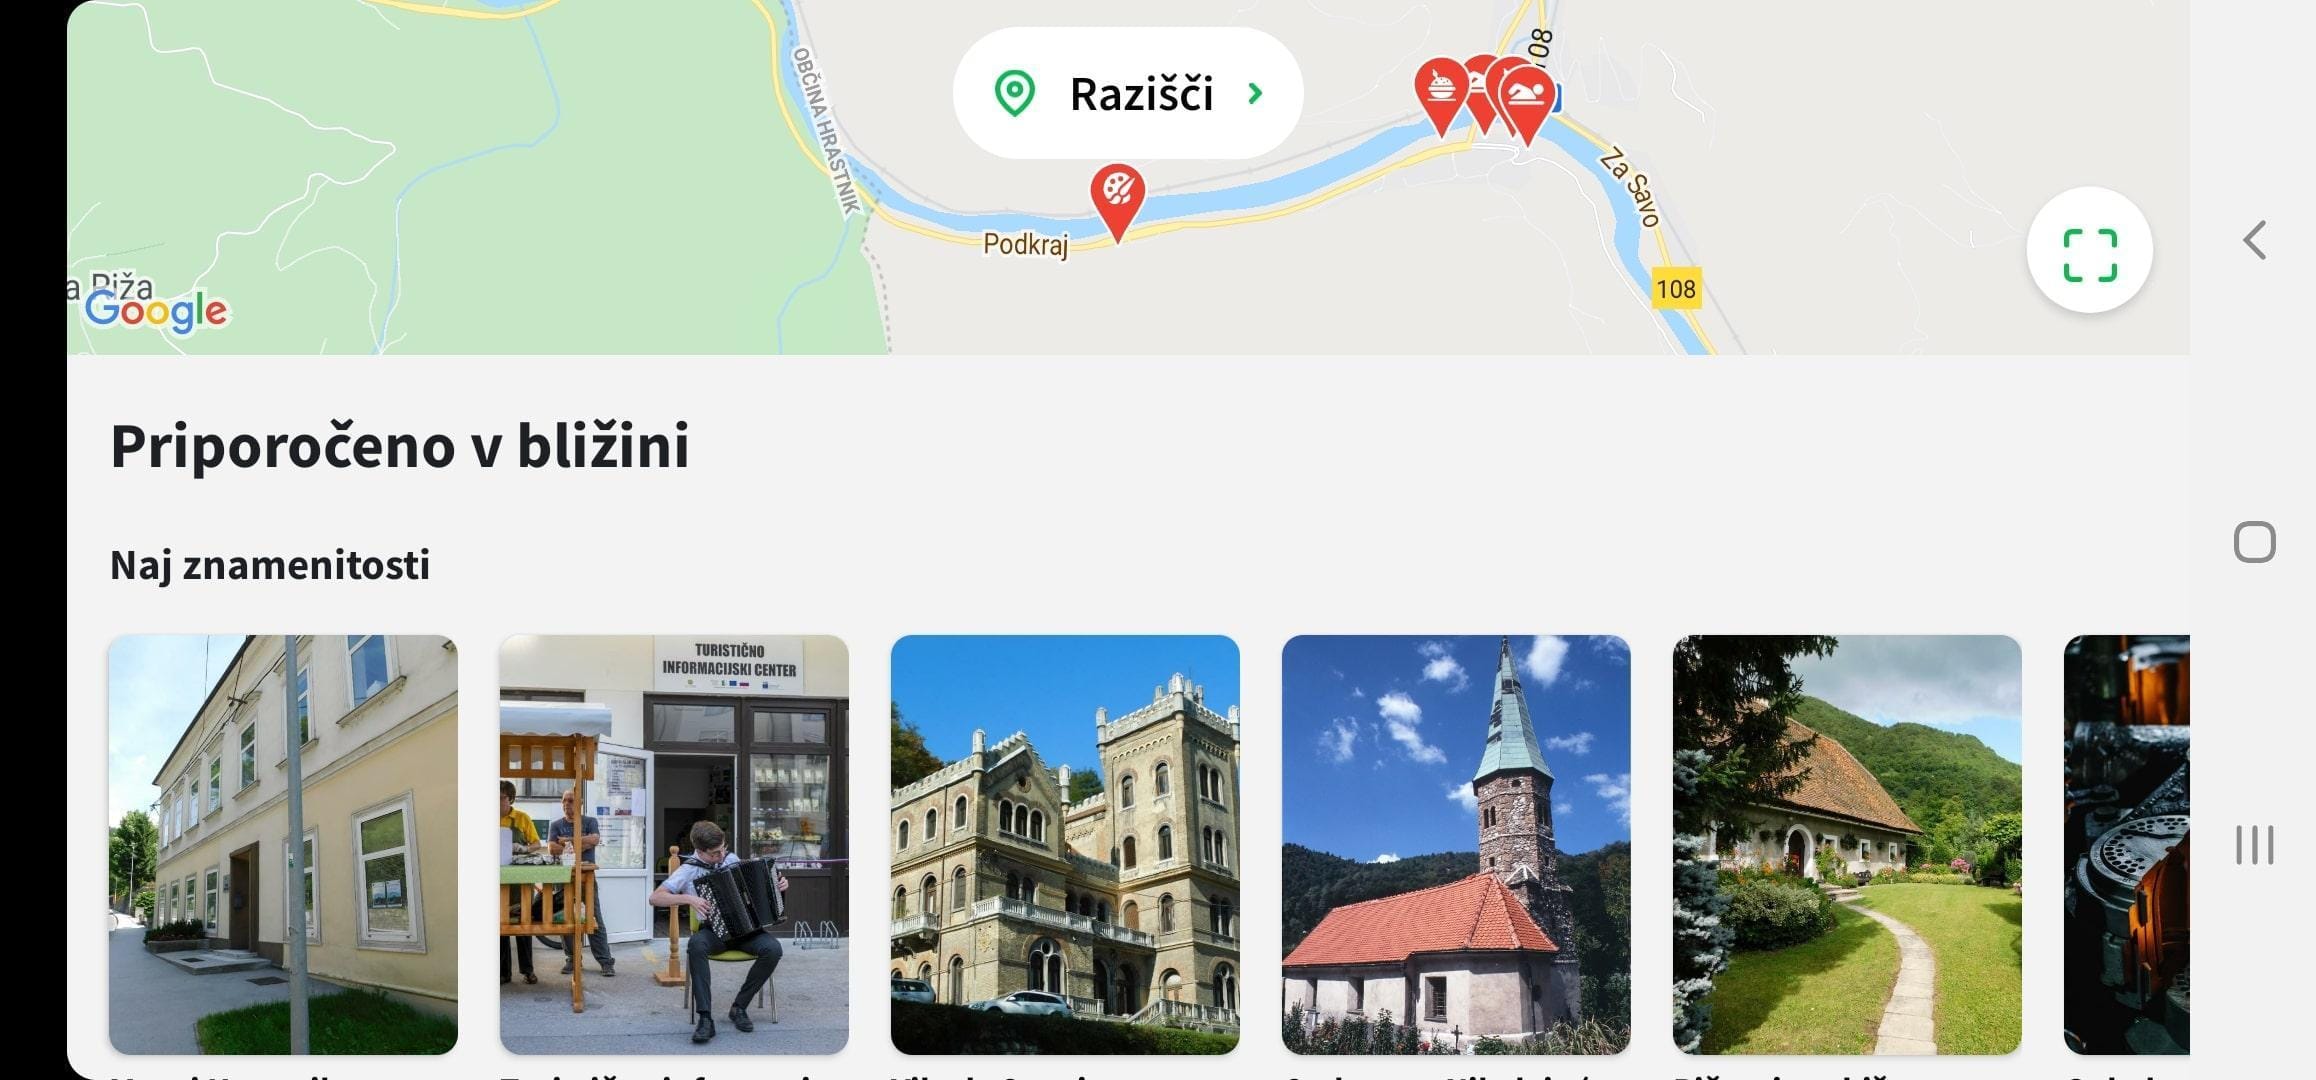This screenshot has height=1080, width=2316.
Task: Open the cottage with garden path card
Action: [1847, 844]
